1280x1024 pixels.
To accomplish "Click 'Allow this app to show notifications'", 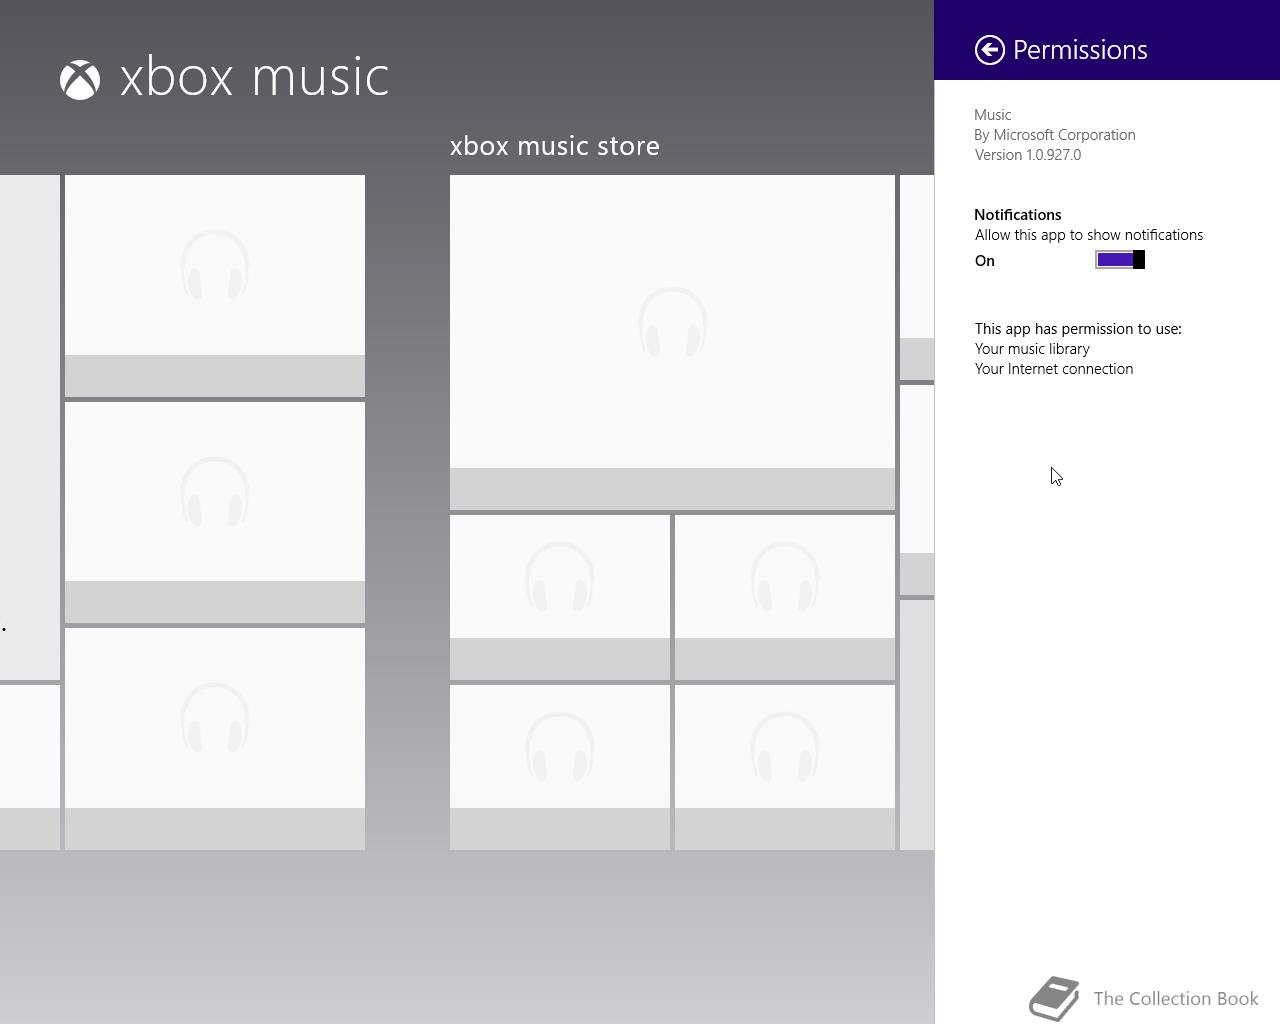I will coord(1089,235).
